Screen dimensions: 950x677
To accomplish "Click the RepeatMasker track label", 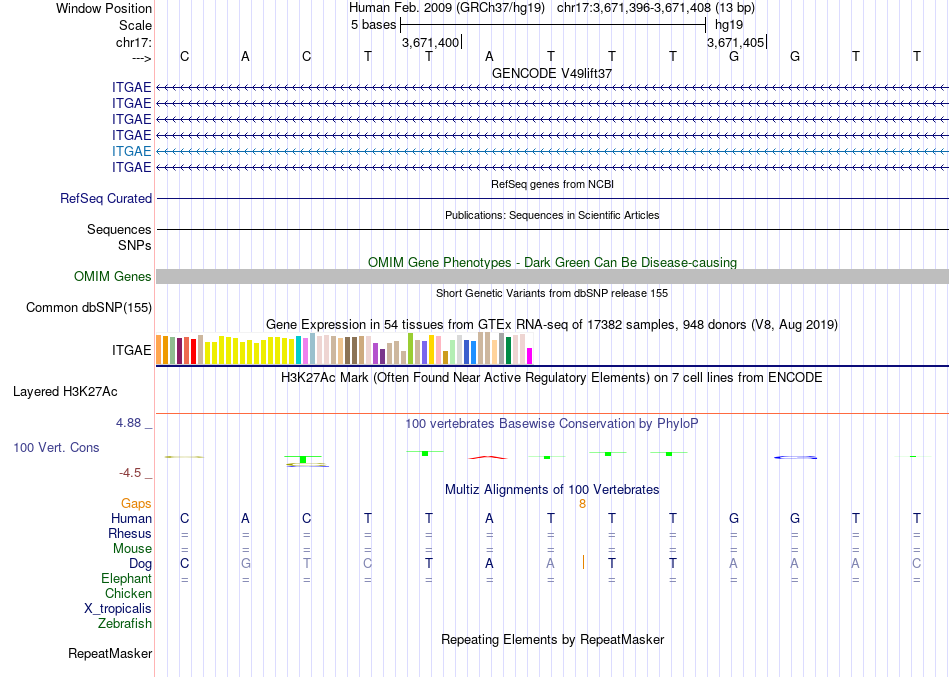I will tap(110, 653).
